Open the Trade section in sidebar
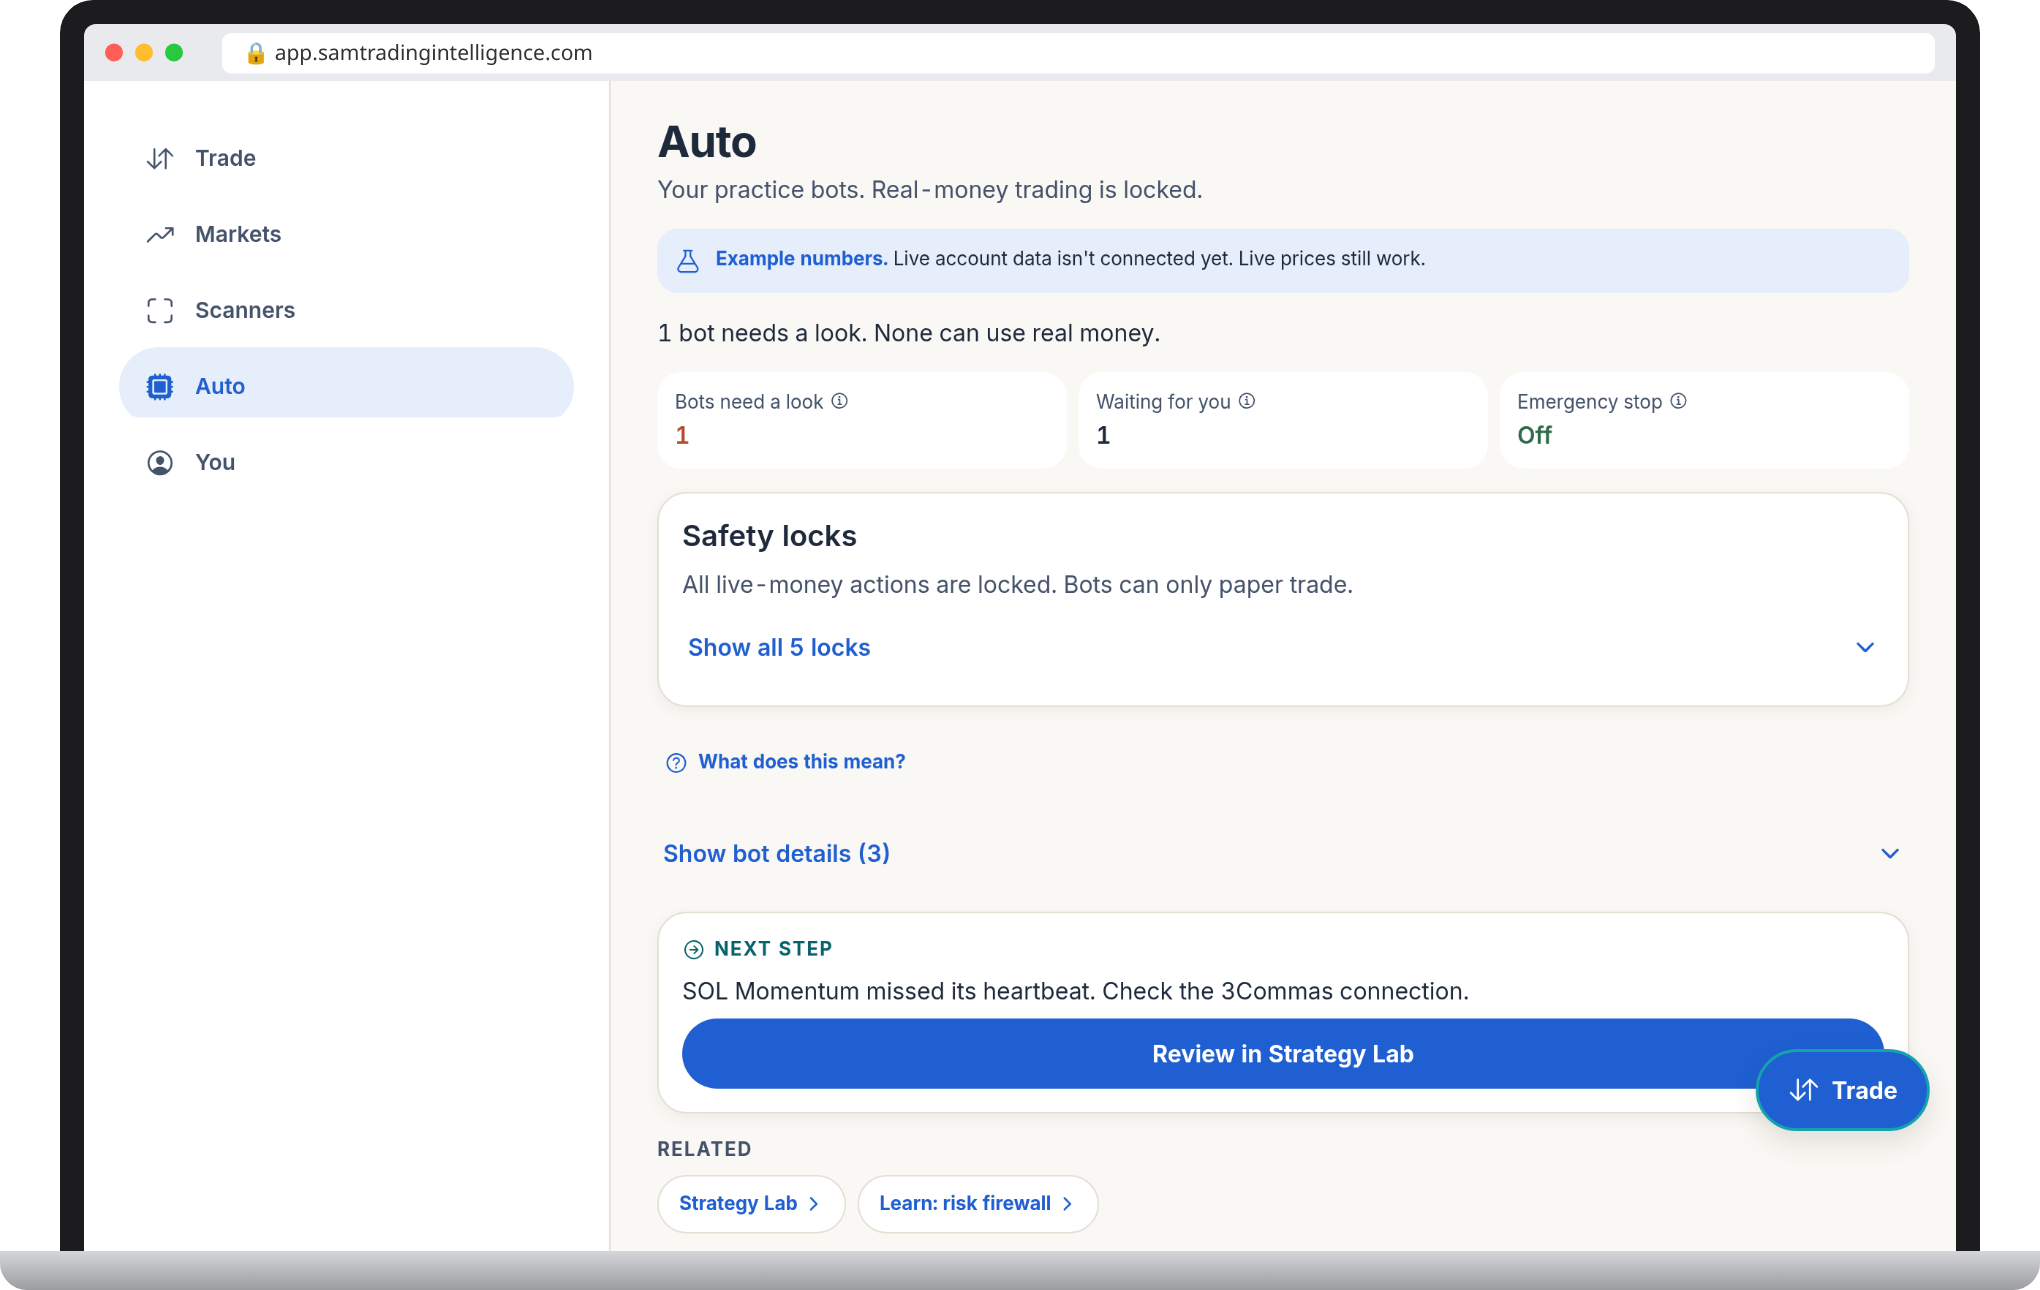Screen dimensions: 2040x1290 tap(346, 158)
